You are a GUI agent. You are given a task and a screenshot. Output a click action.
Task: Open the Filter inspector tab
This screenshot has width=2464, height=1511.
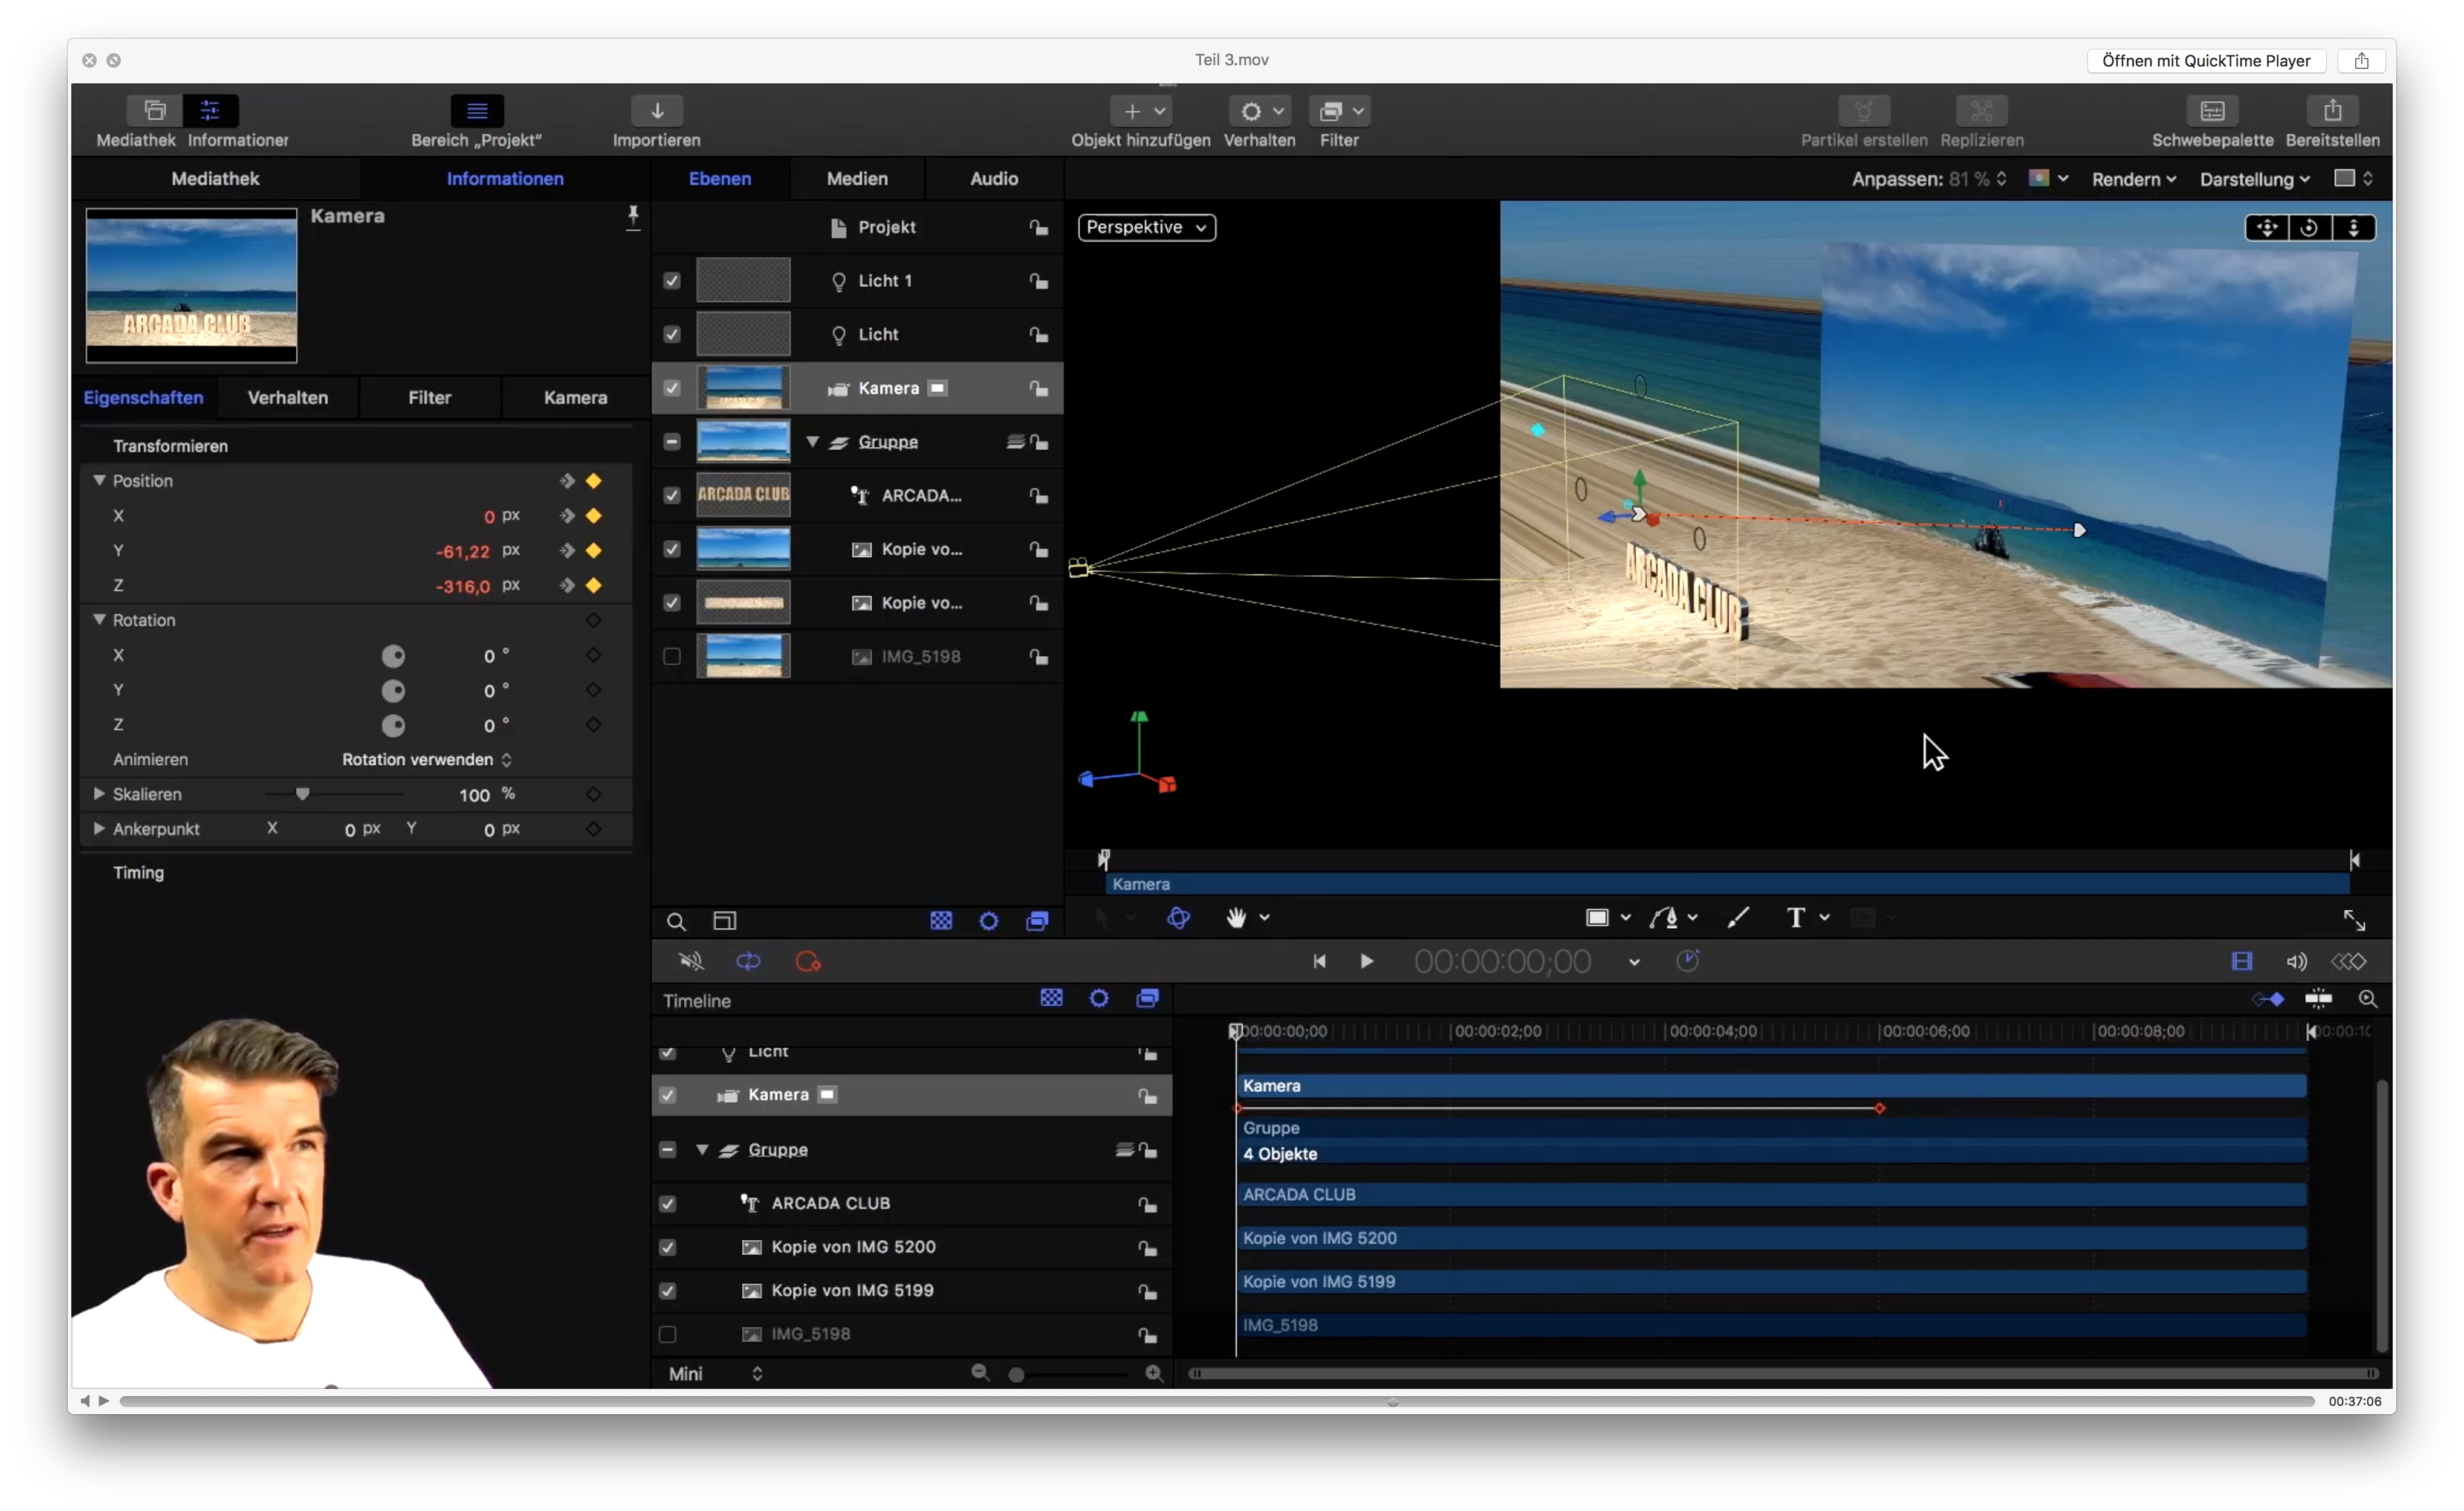[x=430, y=398]
